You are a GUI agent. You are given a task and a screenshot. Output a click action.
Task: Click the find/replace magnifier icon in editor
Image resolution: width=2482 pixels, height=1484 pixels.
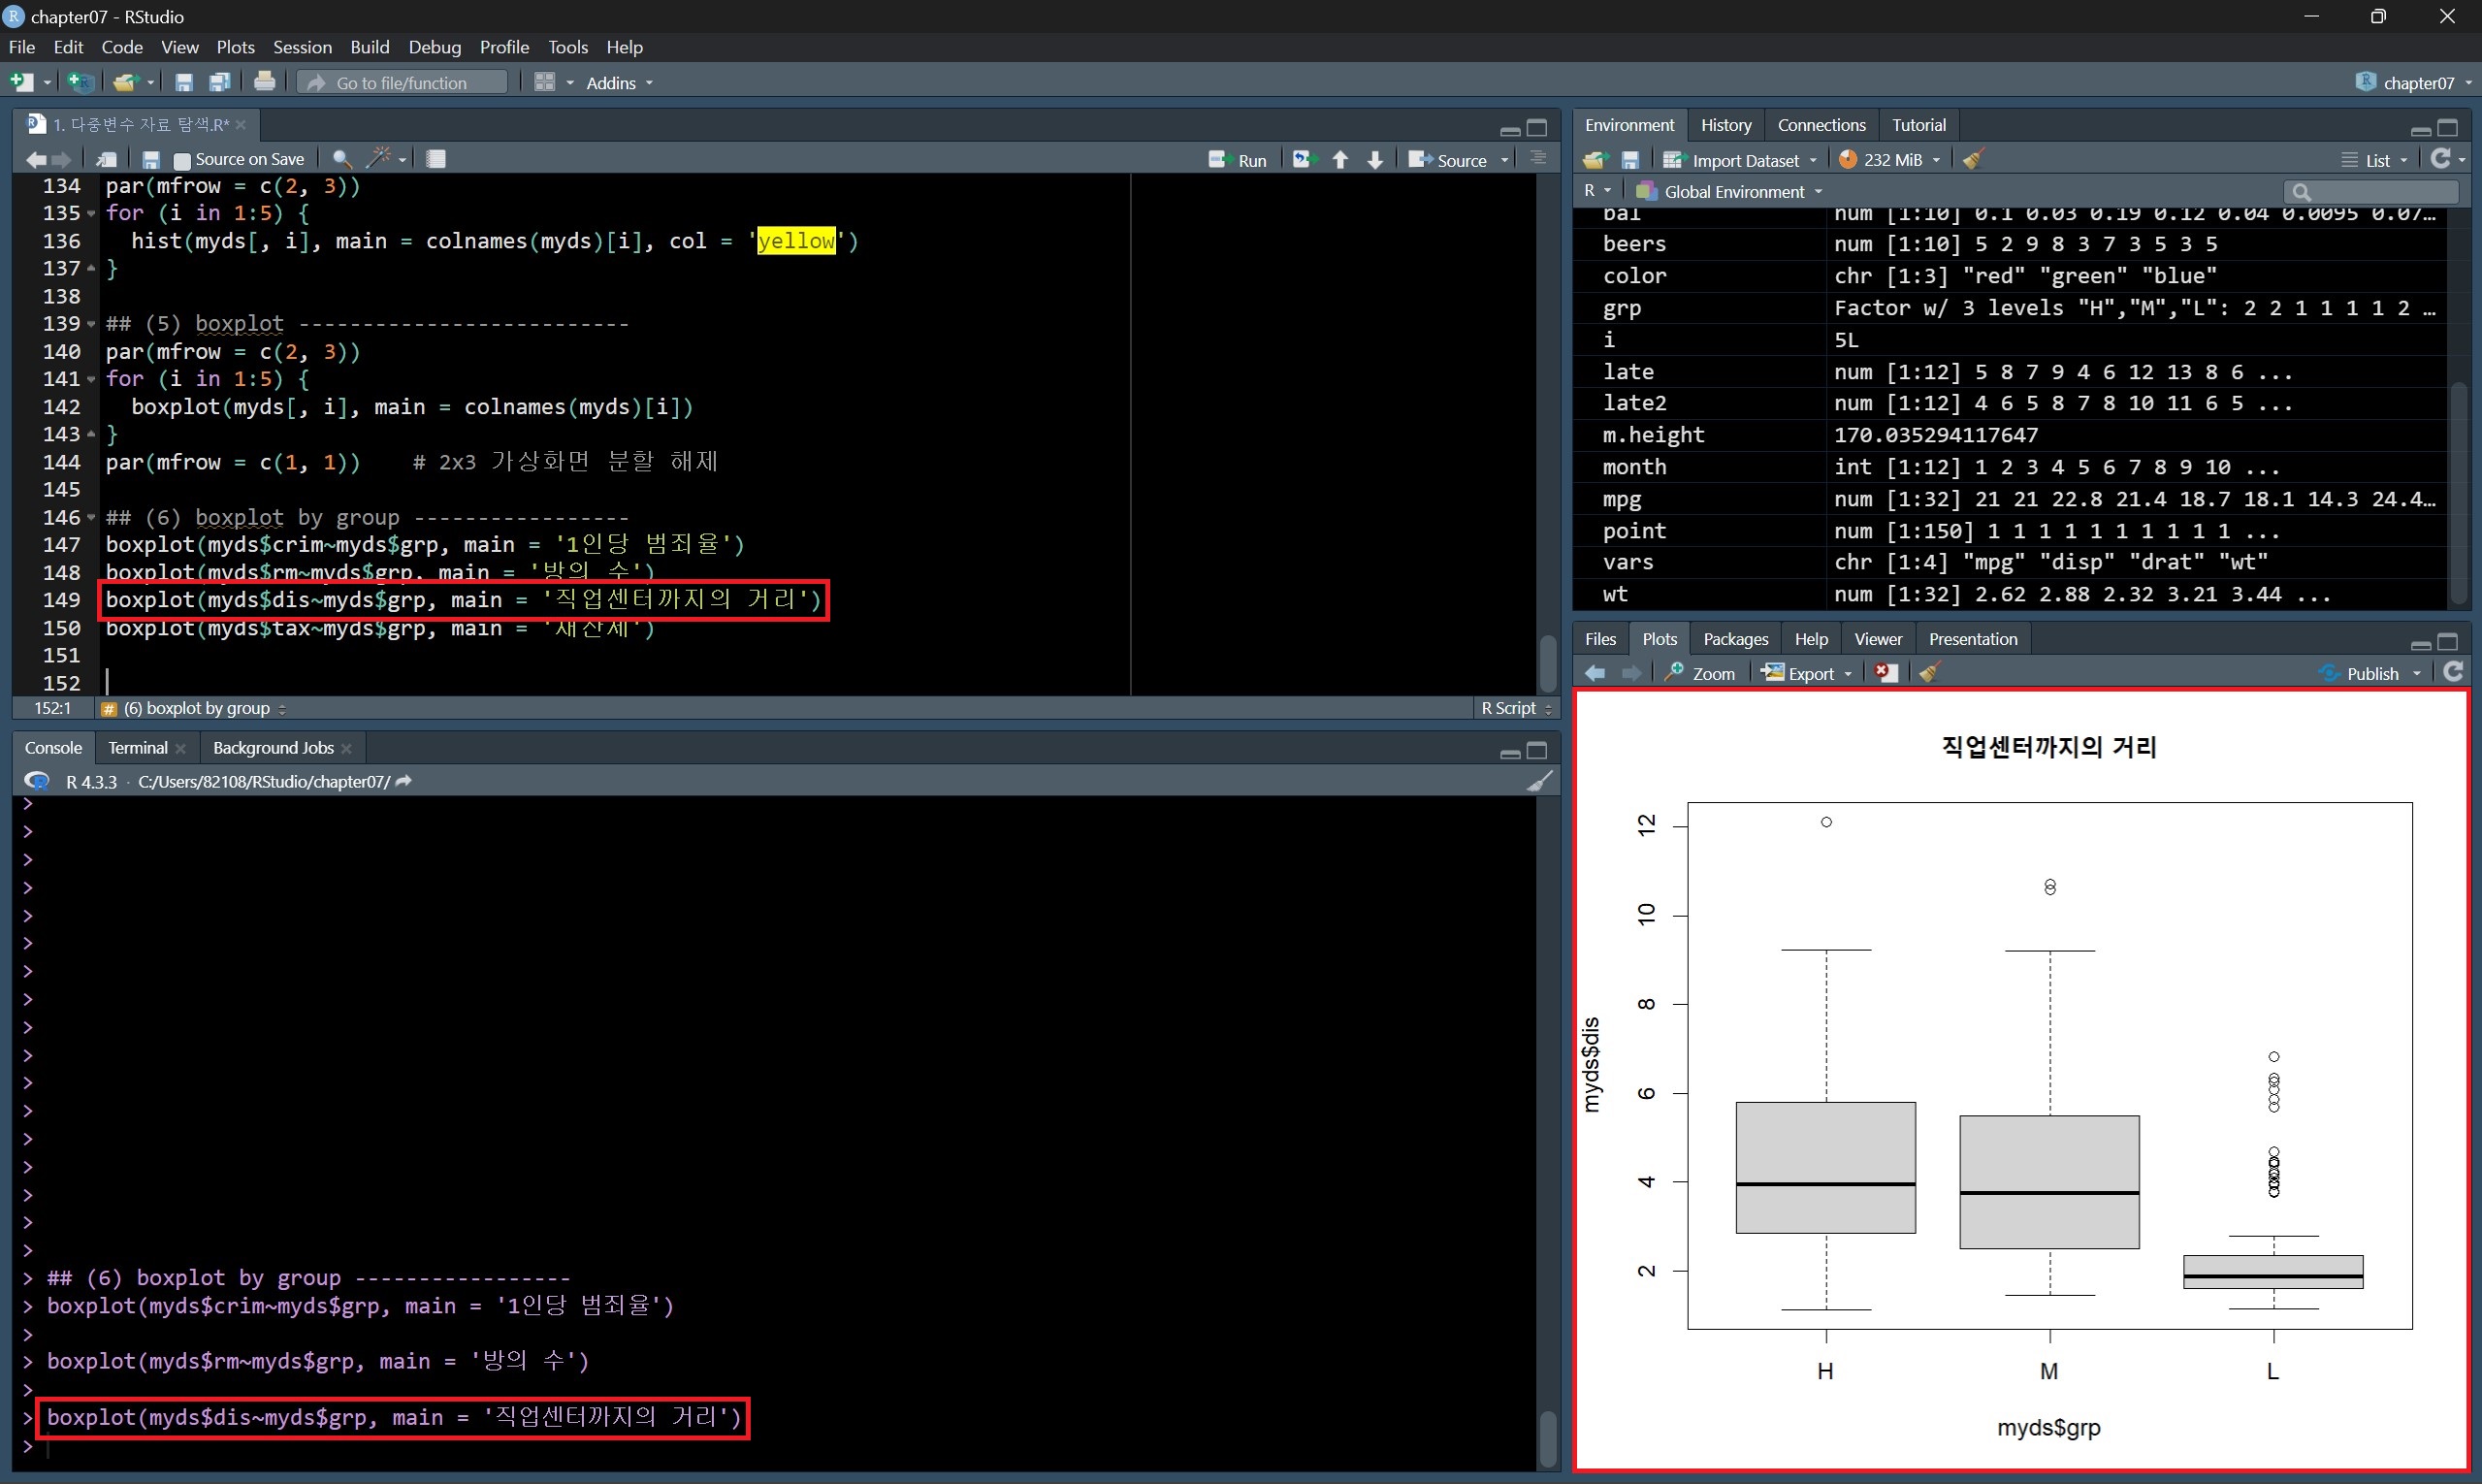342,159
